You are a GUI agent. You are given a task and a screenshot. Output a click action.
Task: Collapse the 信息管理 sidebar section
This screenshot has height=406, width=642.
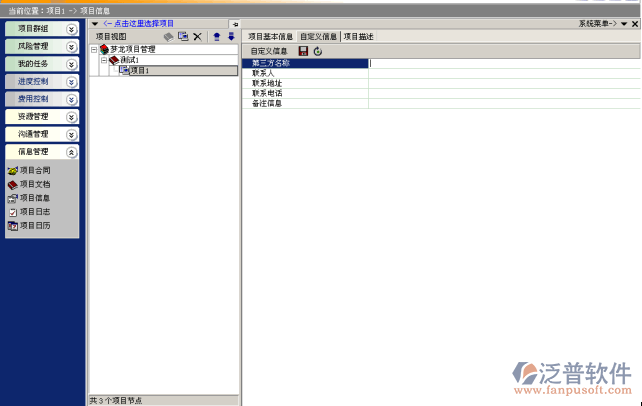click(x=72, y=152)
